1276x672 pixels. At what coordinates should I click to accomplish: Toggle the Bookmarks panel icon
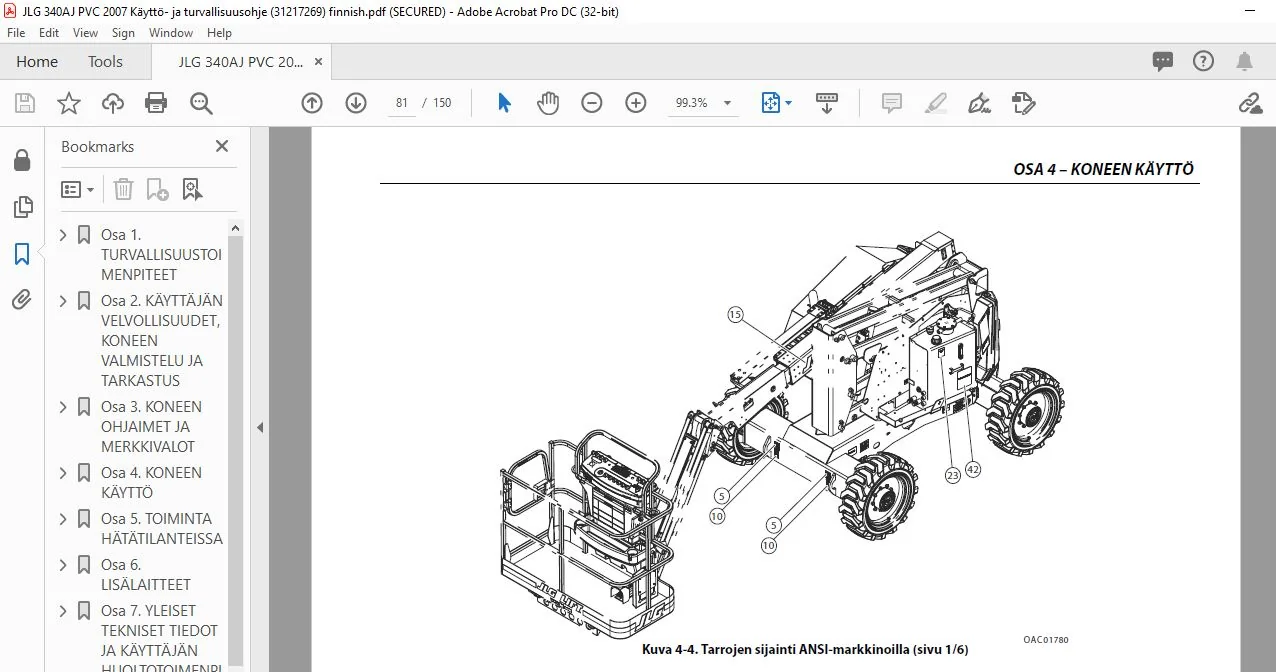21,254
